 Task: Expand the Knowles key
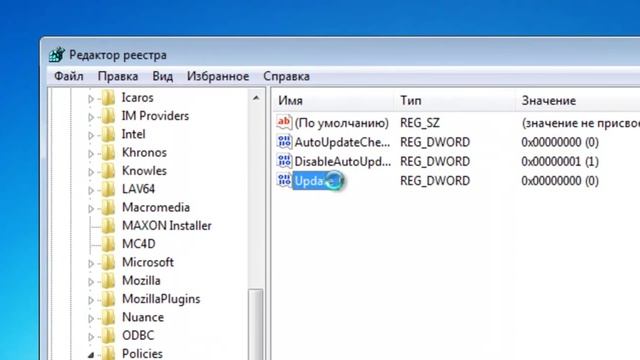(x=91, y=172)
